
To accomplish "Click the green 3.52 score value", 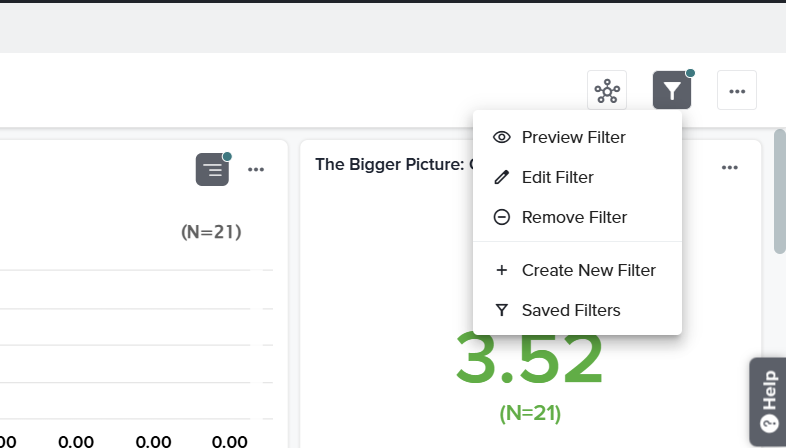I will (x=529, y=359).
